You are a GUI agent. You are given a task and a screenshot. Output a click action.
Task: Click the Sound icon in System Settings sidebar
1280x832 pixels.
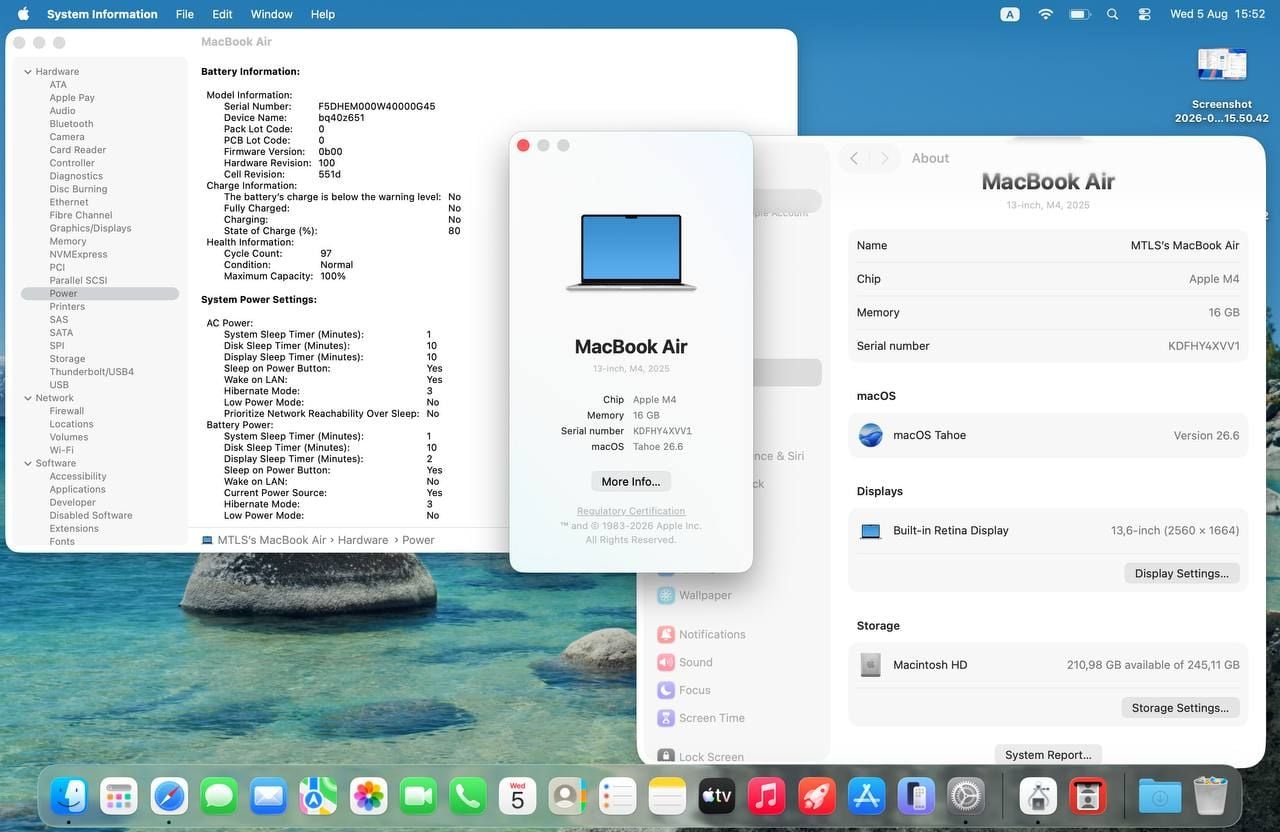[x=665, y=662]
